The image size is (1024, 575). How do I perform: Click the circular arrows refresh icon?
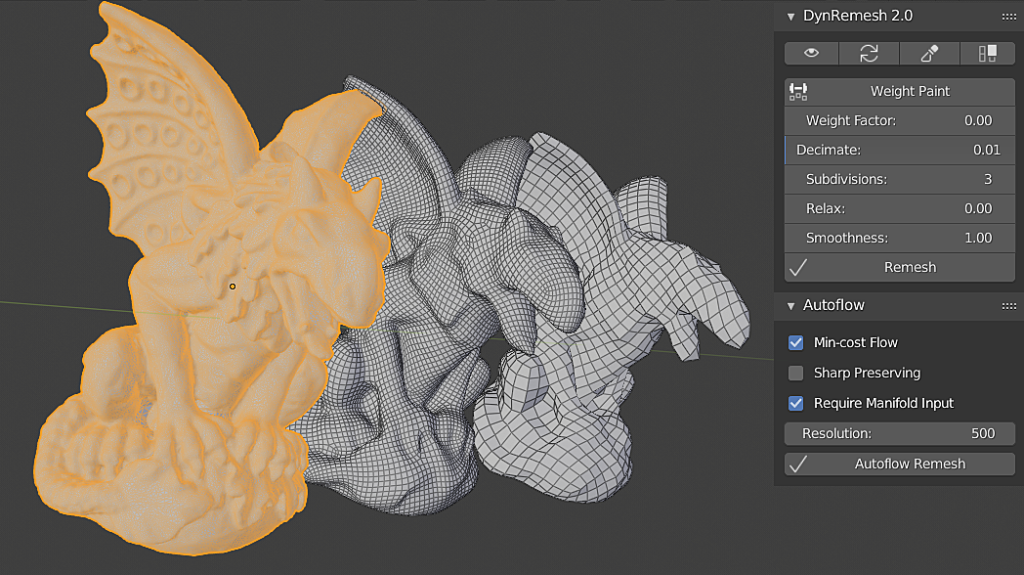[870, 53]
